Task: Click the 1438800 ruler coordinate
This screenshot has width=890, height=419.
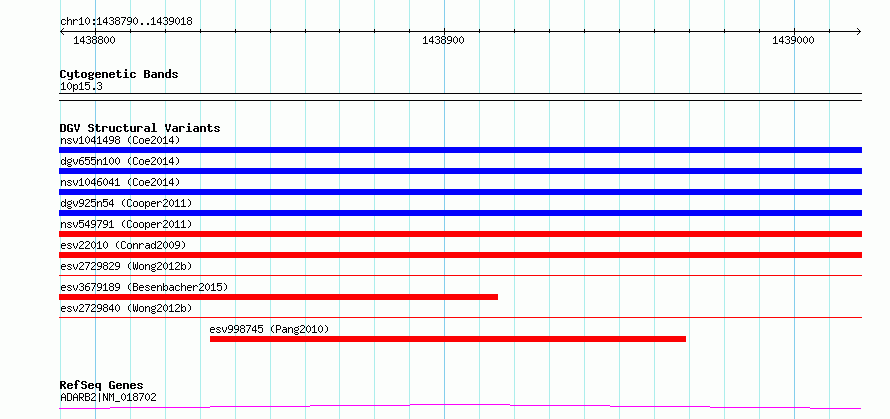Action: tap(95, 40)
